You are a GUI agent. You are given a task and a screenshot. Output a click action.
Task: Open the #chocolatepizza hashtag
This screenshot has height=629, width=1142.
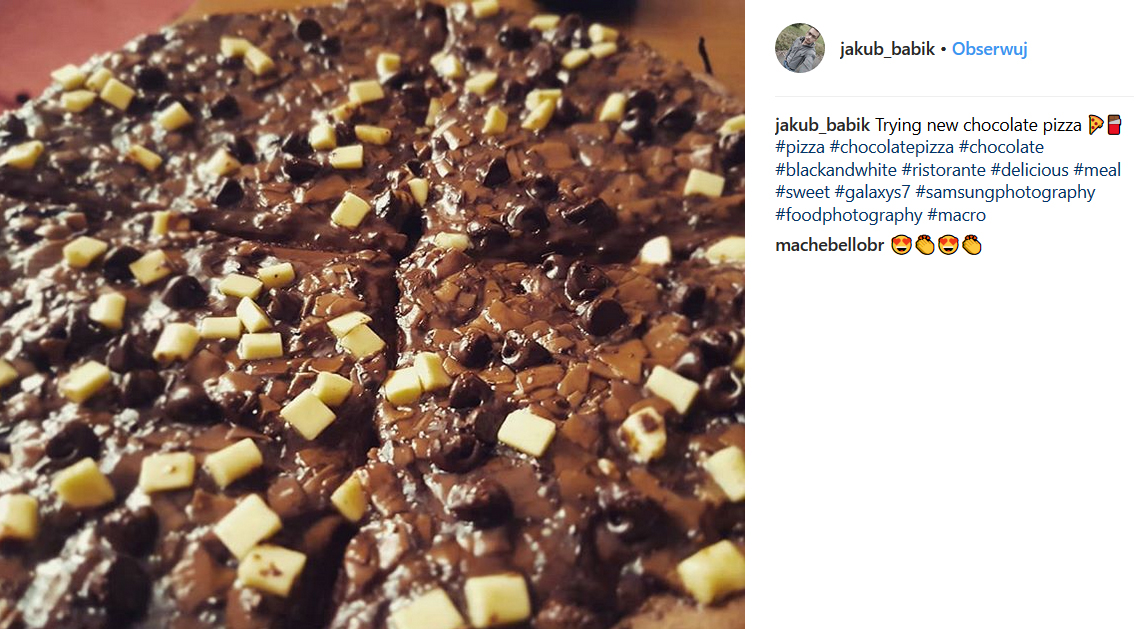tap(891, 147)
